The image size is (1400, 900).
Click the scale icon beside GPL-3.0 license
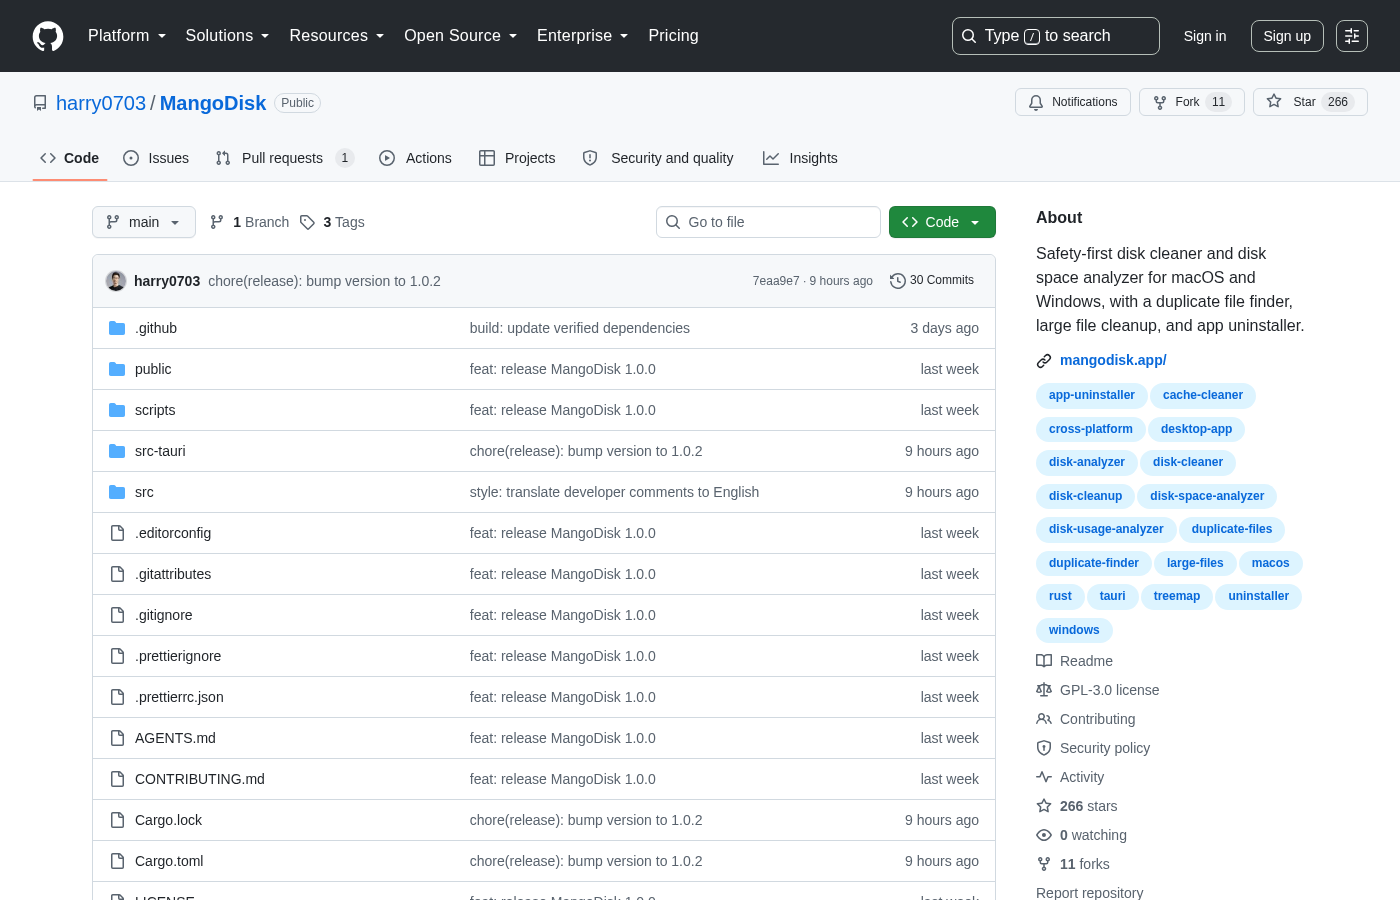1044,690
